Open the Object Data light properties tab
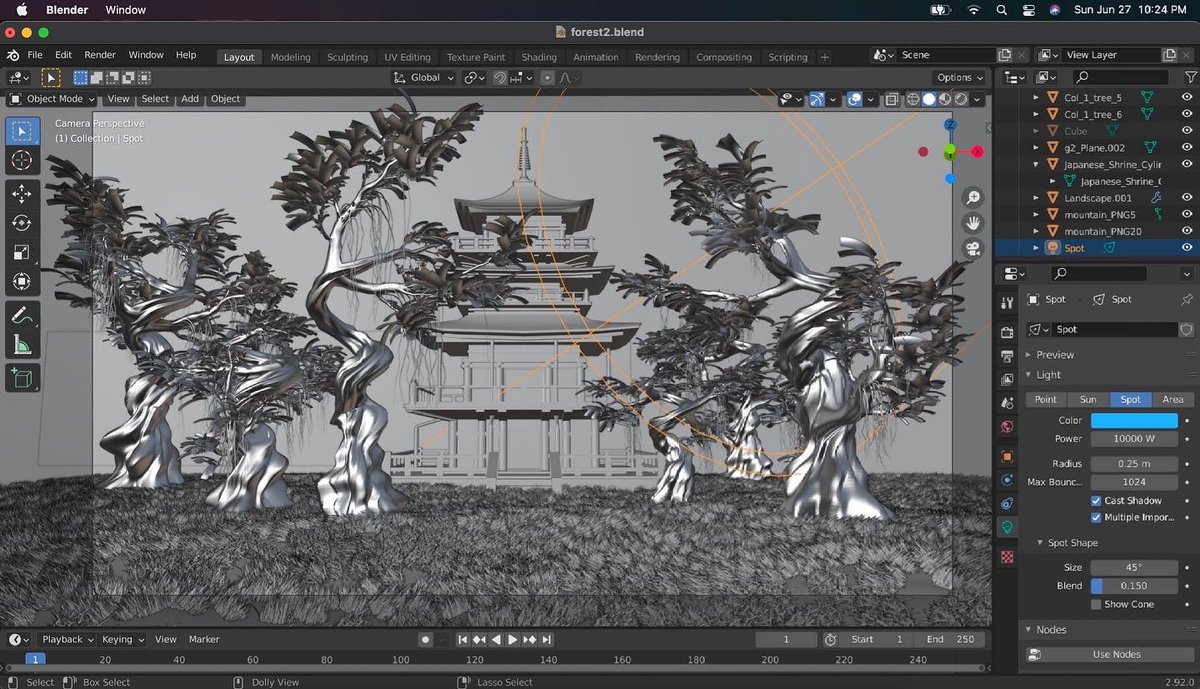The image size is (1200, 689). click(x=1007, y=527)
